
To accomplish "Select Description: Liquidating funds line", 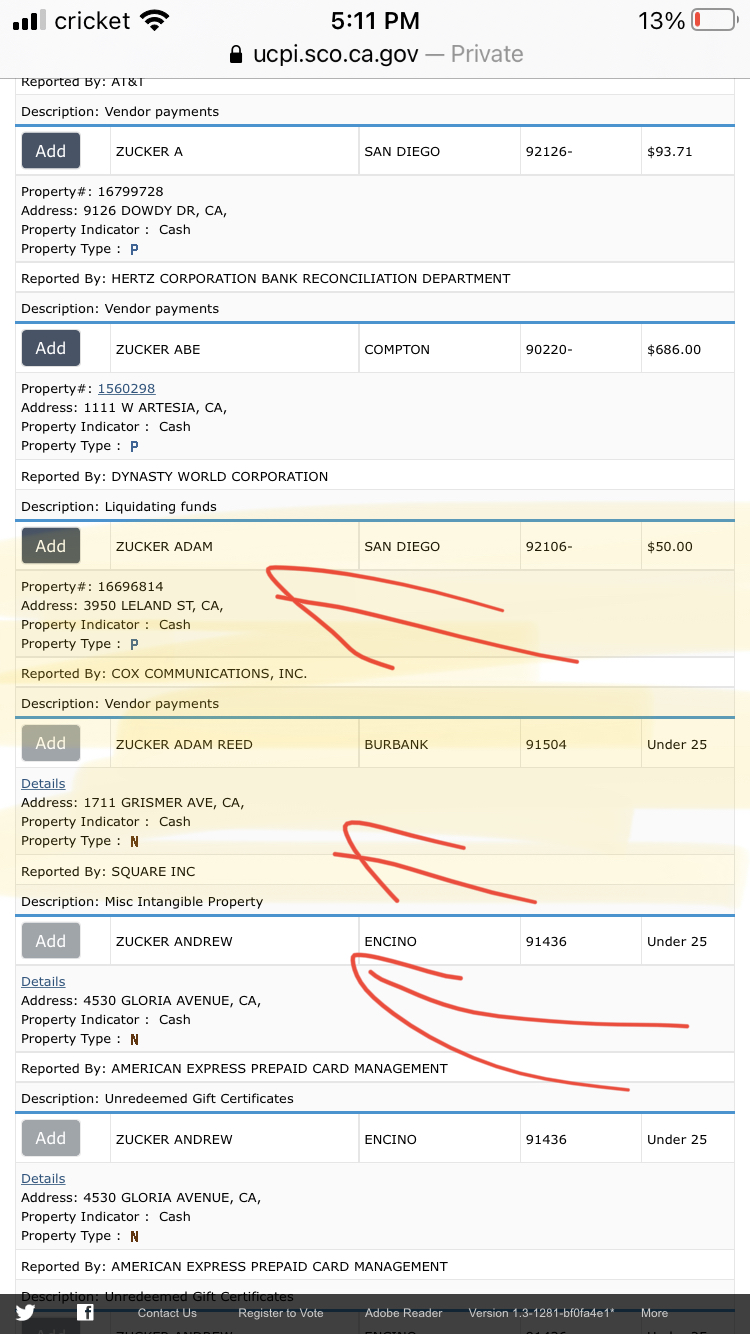I will tap(119, 506).
